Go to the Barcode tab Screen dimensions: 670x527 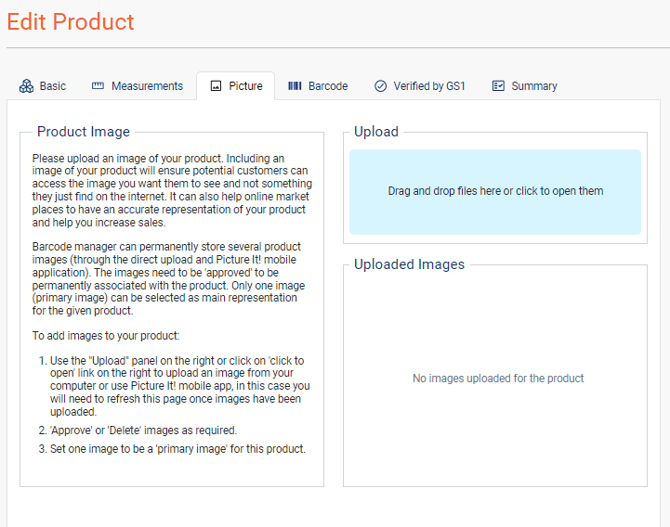[327, 86]
